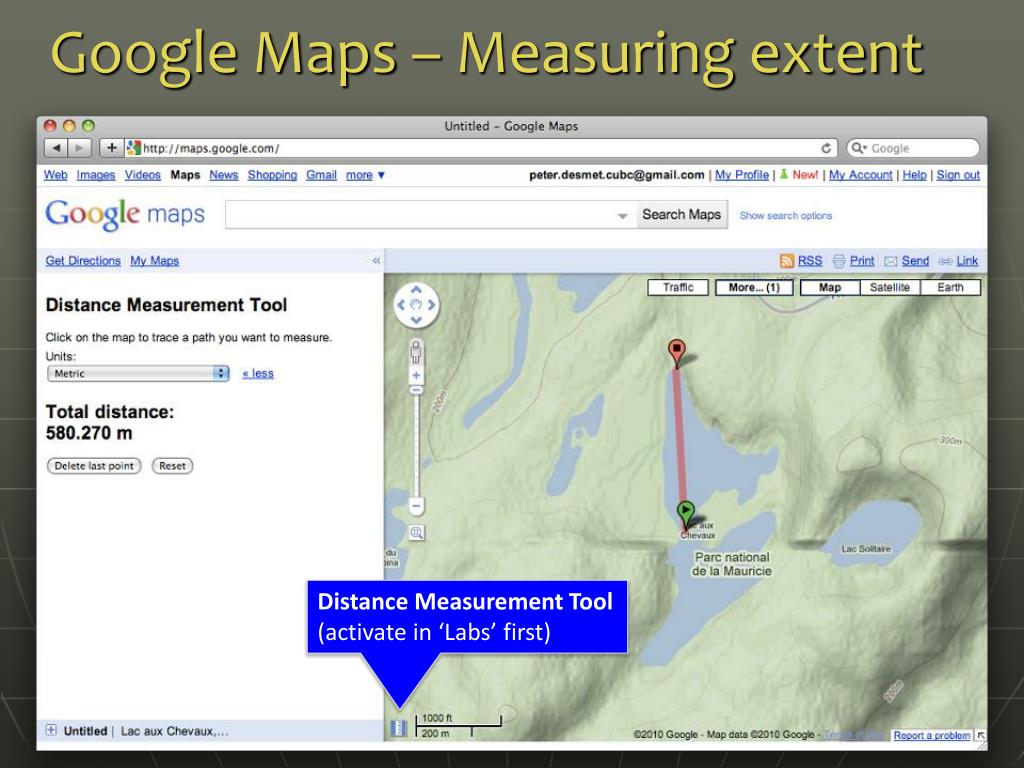Click the site favicon in the address bar

[x=133, y=148]
